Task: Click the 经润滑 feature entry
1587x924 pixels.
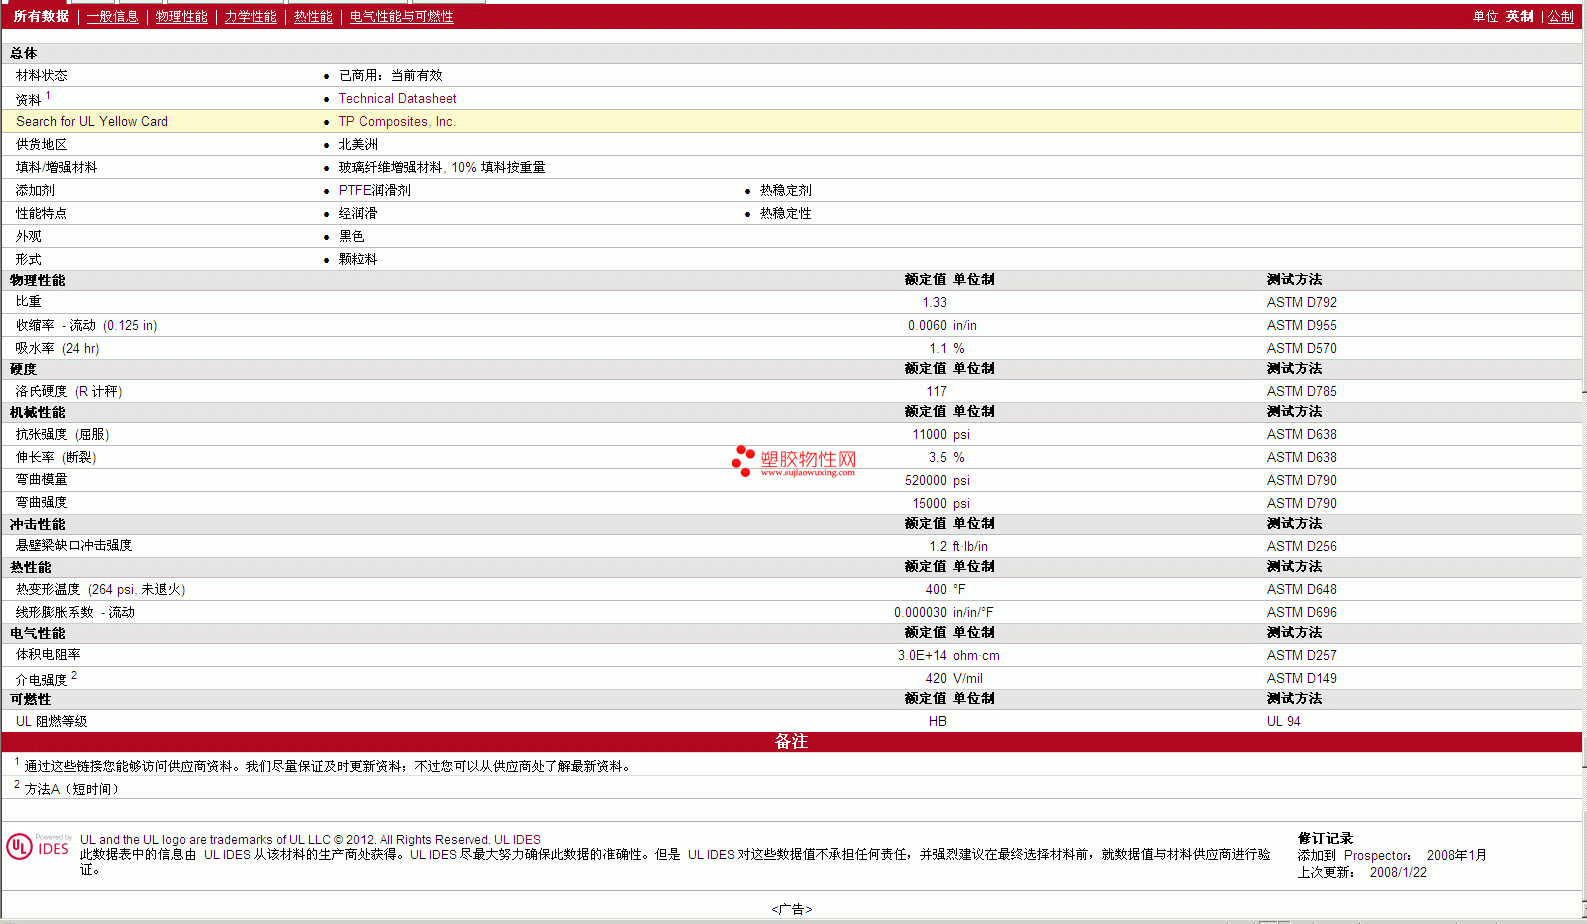Action: [x=358, y=213]
